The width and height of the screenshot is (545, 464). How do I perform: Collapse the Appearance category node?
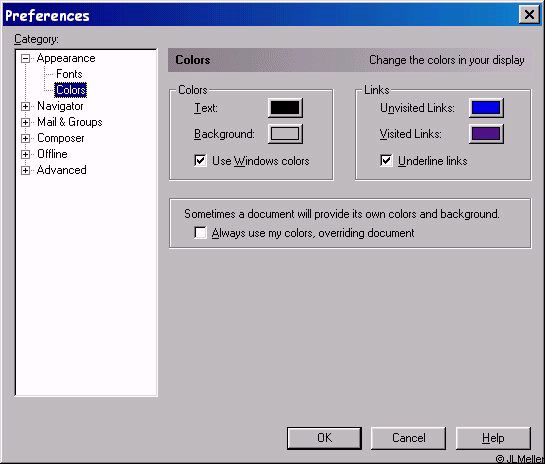[x=25, y=58]
